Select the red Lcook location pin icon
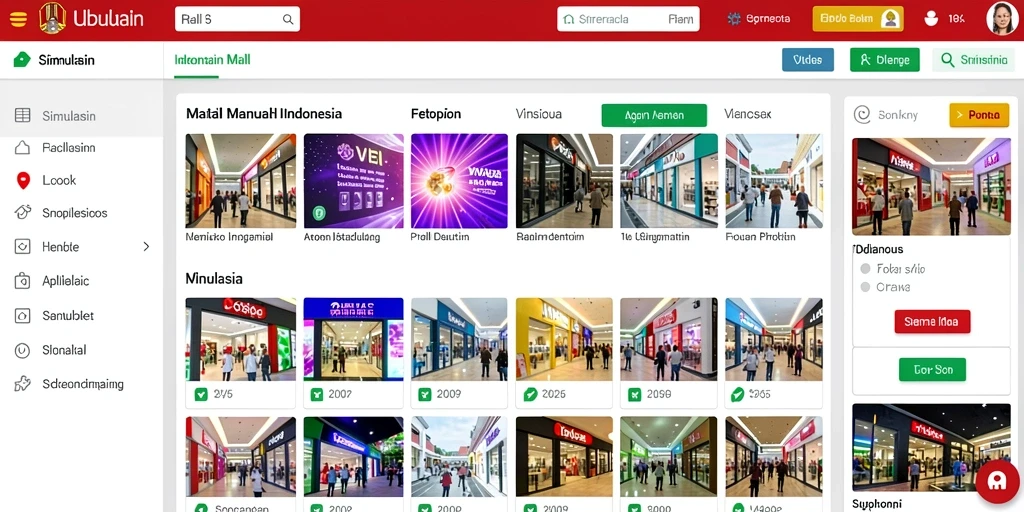The image size is (1024, 512). (x=23, y=181)
